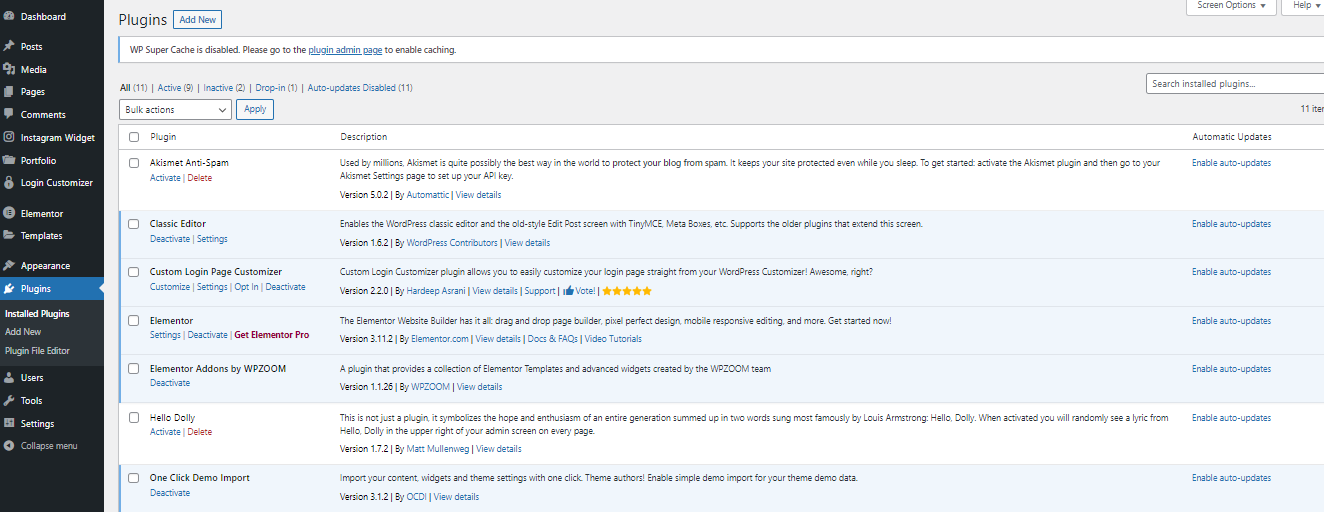Screen dimensions: 1324x512
Task: Click the Media library icon
Action: (x=9, y=69)
